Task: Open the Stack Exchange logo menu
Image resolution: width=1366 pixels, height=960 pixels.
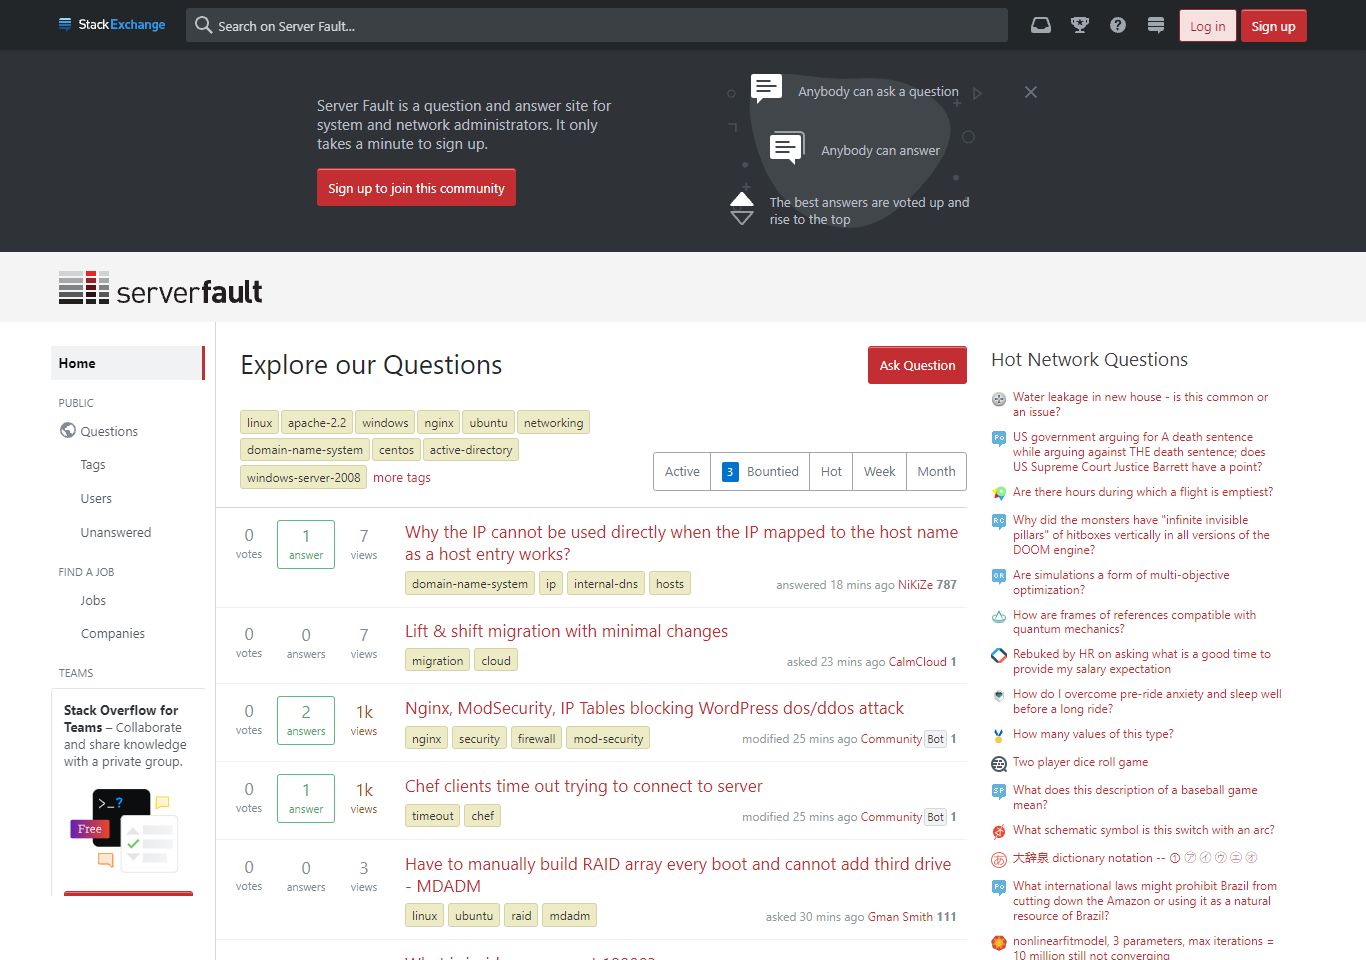Action: pyautogui.click(x=112, y=25)
